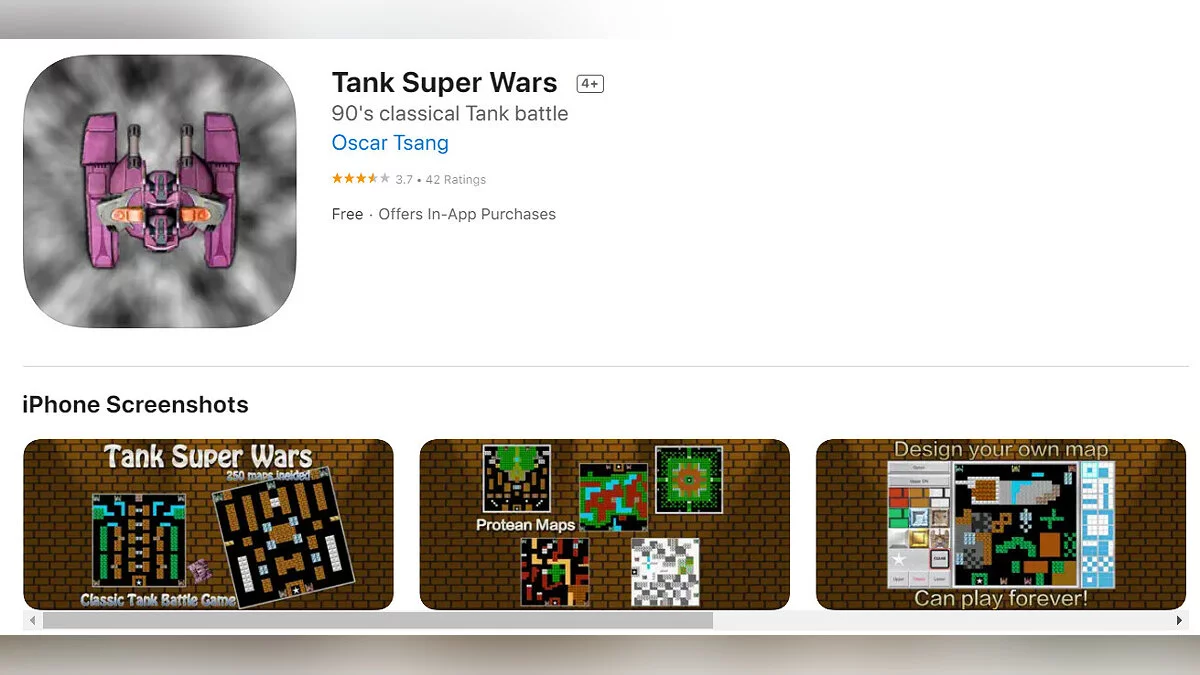The image size is (1200, 675).
Task: Click the white snowy map in Protean Maps
Action: tap(665, 572)
